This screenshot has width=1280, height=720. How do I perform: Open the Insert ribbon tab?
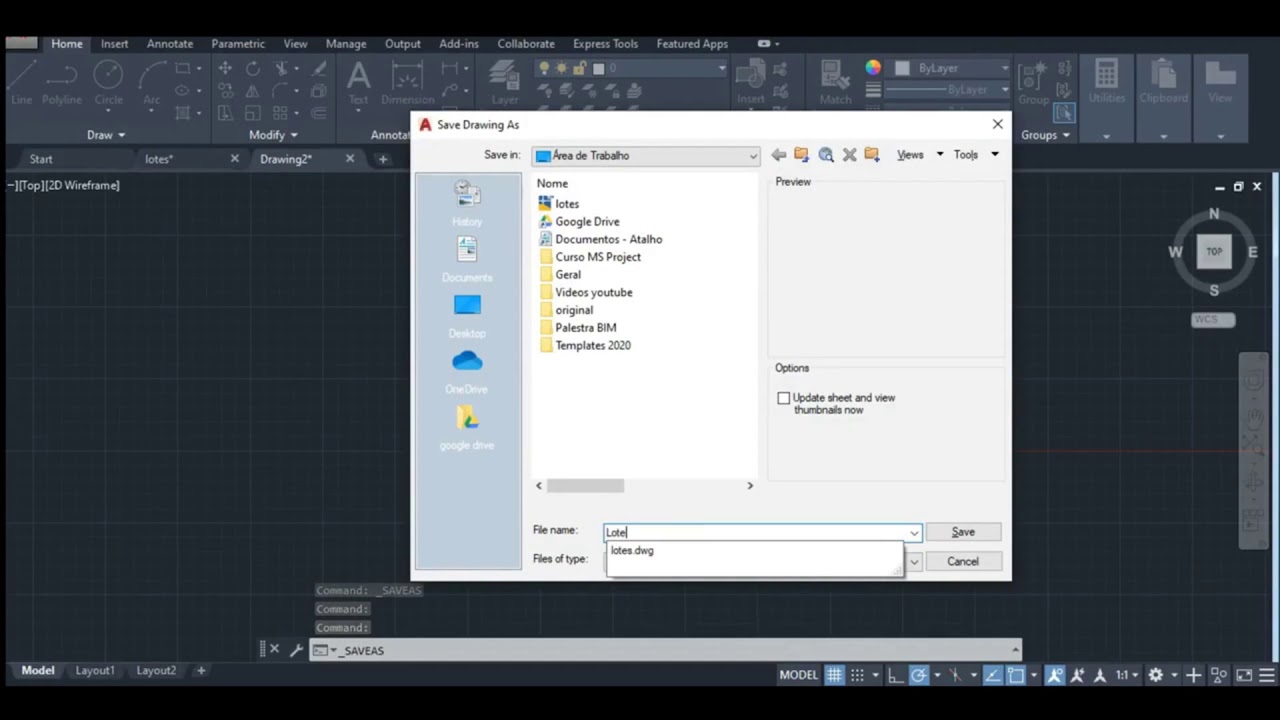(x=114, y=44)
